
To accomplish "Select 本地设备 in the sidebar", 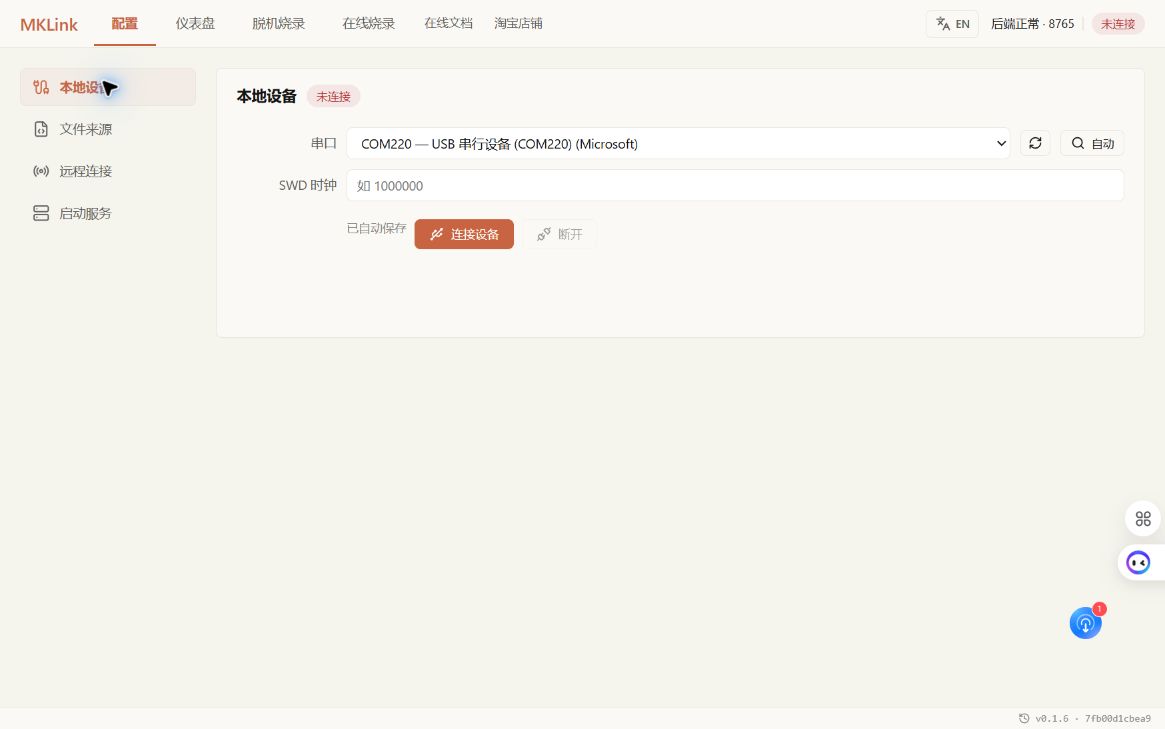I will [108, 87].
